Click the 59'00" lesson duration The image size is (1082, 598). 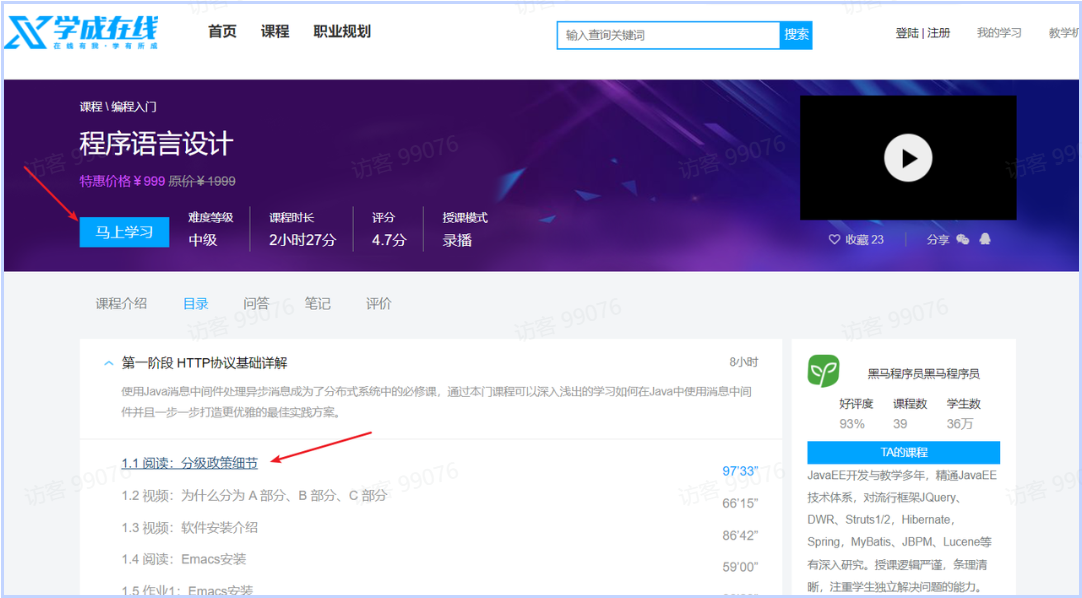[x=740, y=567]
